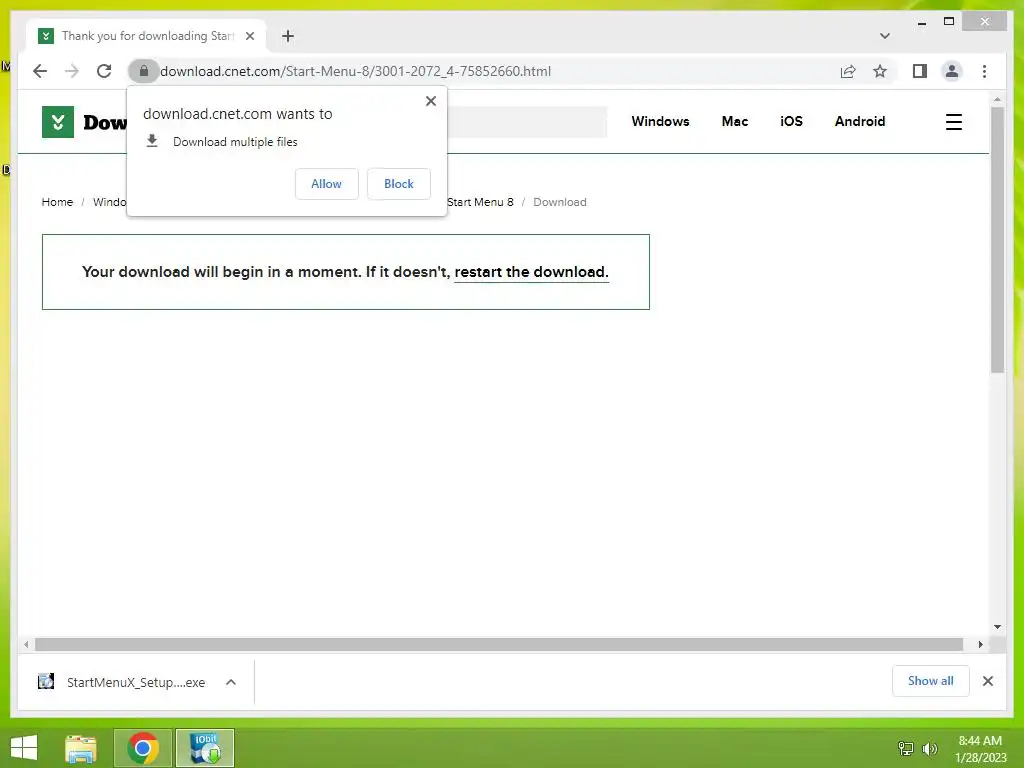
Task: Click the browser forward arrow
Action: (72, 71)
